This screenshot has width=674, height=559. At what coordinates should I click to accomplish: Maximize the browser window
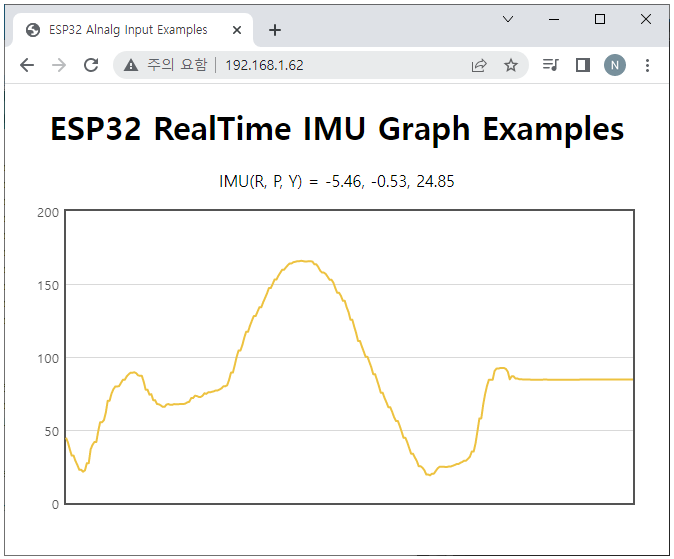point(600,19)
